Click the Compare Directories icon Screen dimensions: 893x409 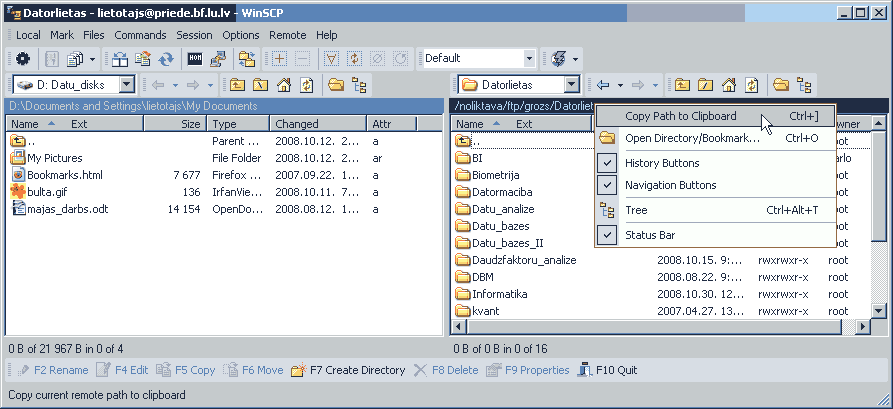click(120, 58)
